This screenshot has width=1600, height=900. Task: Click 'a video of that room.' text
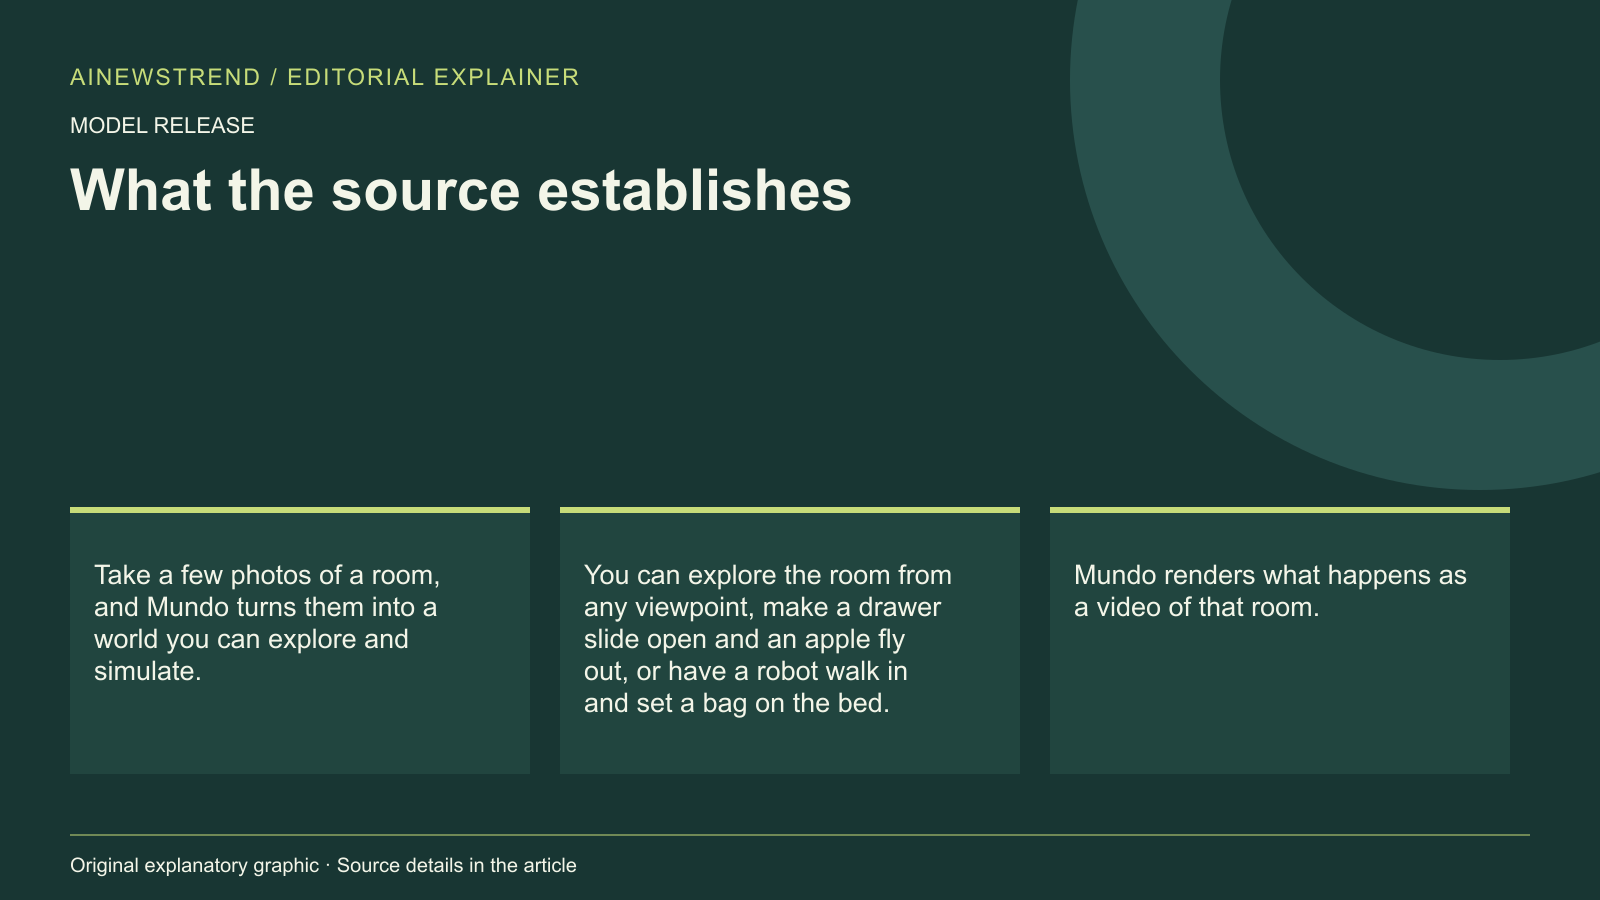pos(1197,607)
